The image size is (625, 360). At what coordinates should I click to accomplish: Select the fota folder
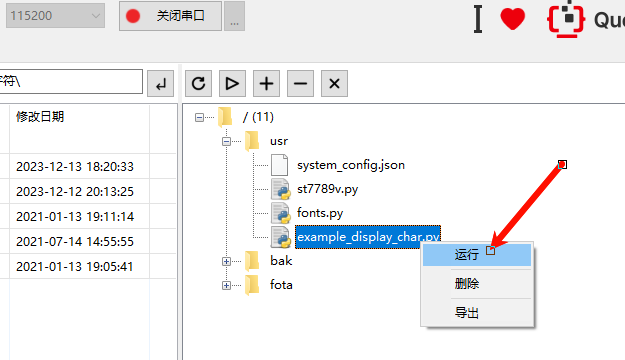(x=281, y=285)
